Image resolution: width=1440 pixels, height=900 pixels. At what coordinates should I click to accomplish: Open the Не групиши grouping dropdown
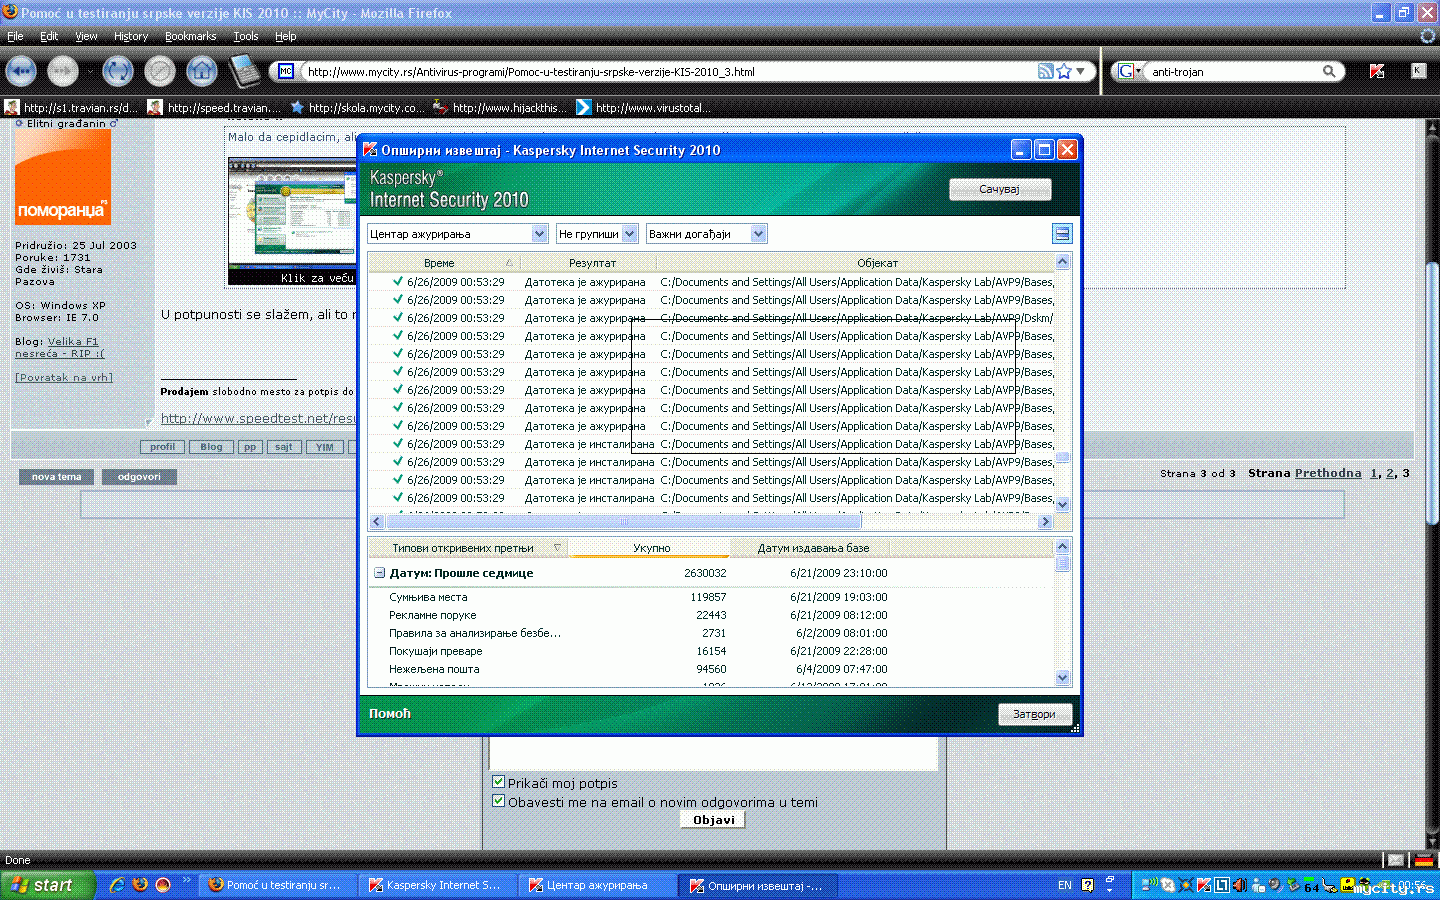(x=597, y=234)
